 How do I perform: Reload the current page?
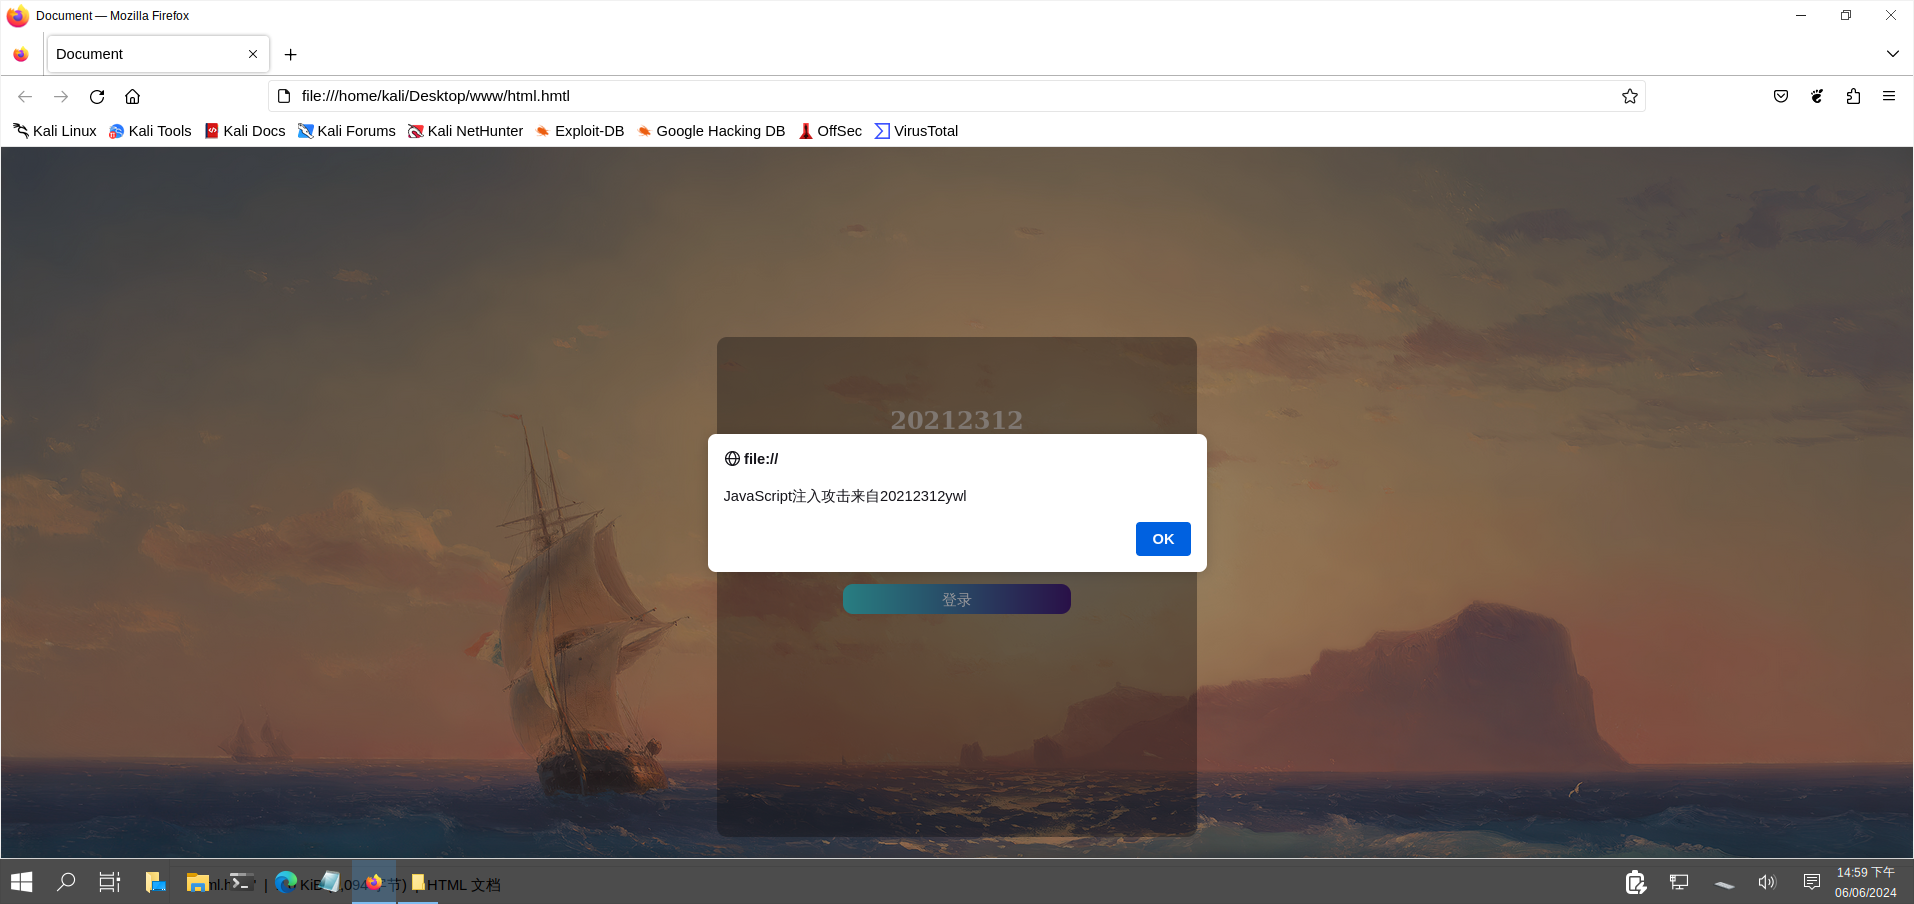97,96
